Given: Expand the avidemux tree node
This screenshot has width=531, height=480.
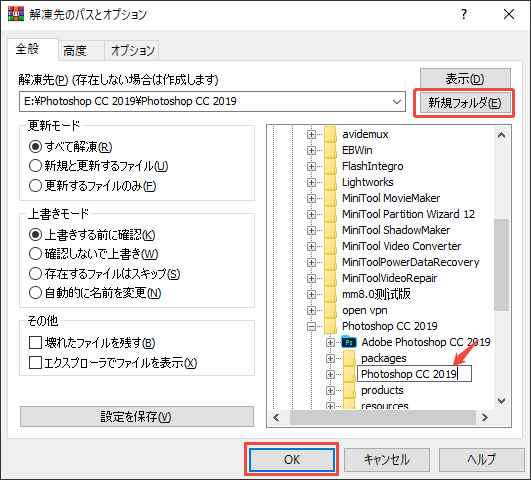Looking at the screenshot, I should pos(311,134).
